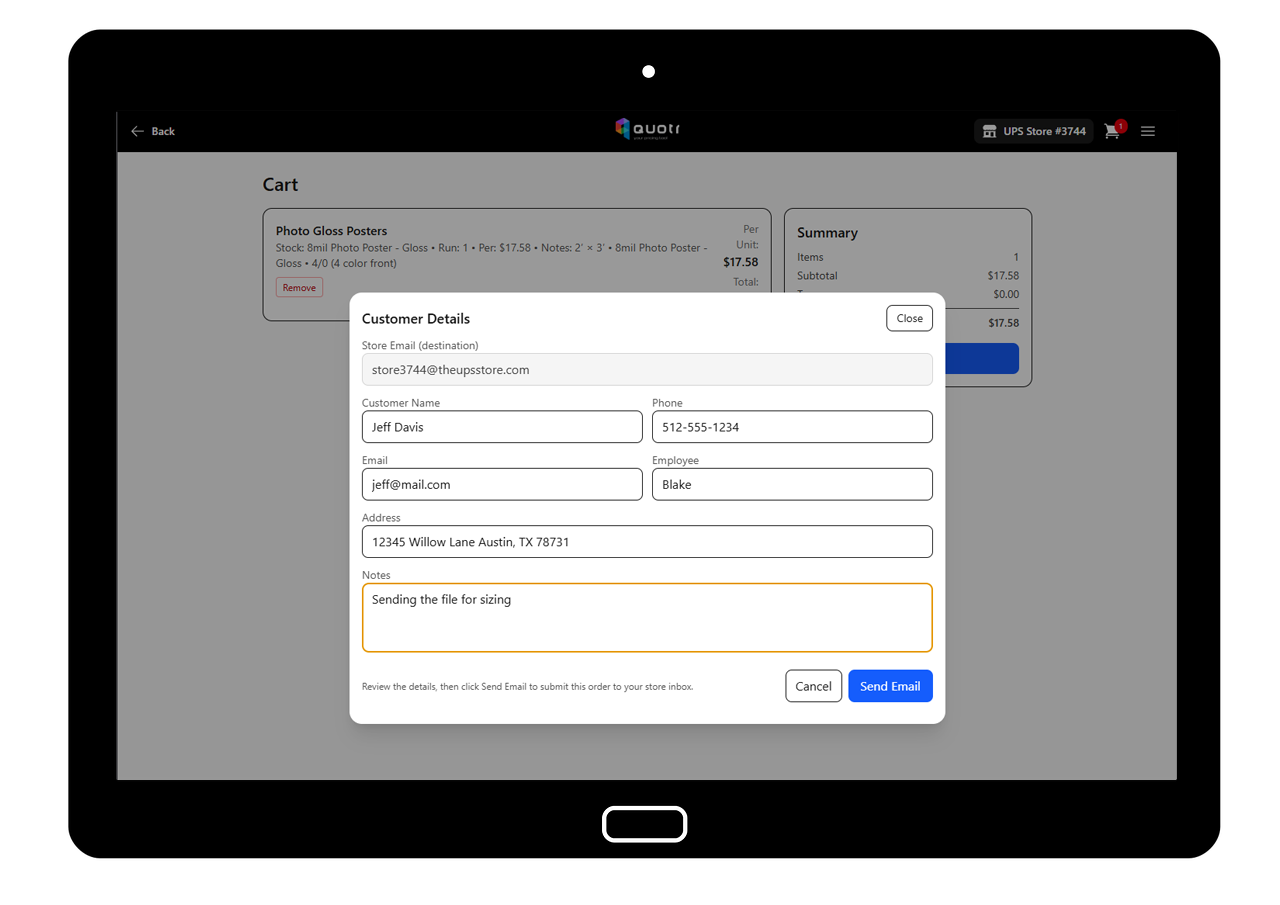Click the Address input field
1280x905 pixels.
(x=646, y=542)
